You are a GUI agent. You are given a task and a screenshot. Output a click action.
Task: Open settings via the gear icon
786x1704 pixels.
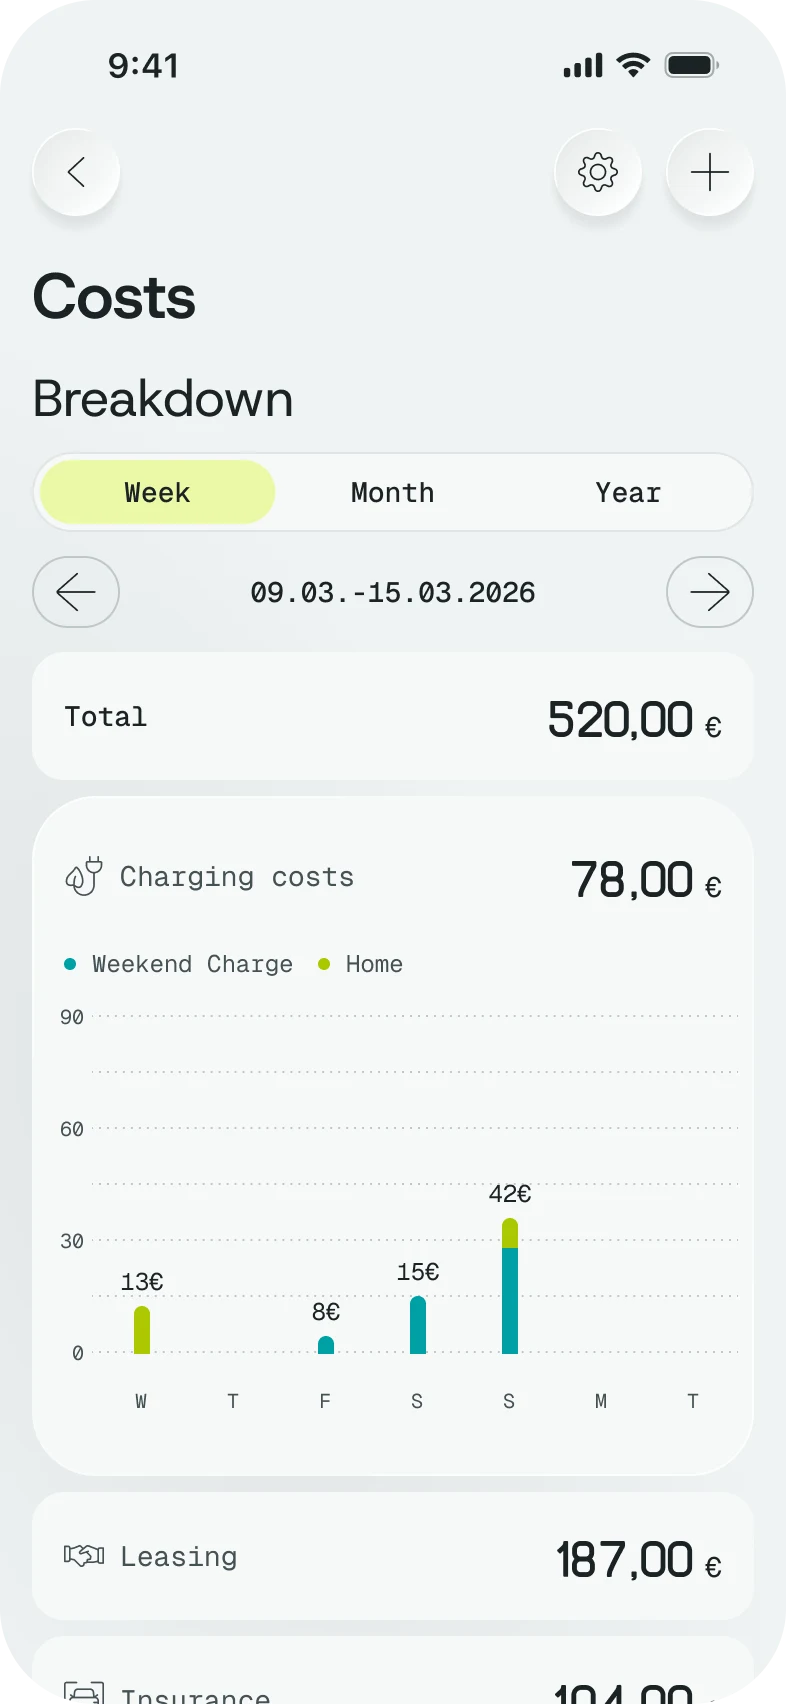[598, 172]
